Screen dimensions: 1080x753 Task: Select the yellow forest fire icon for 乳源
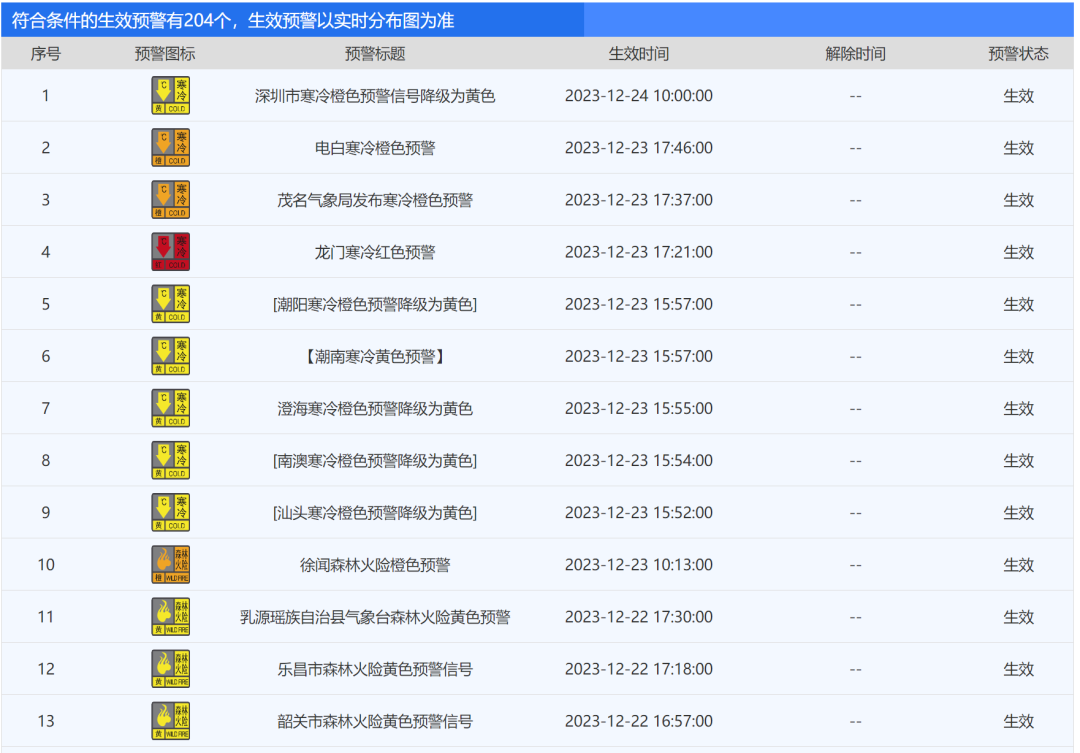coord(170,617)
